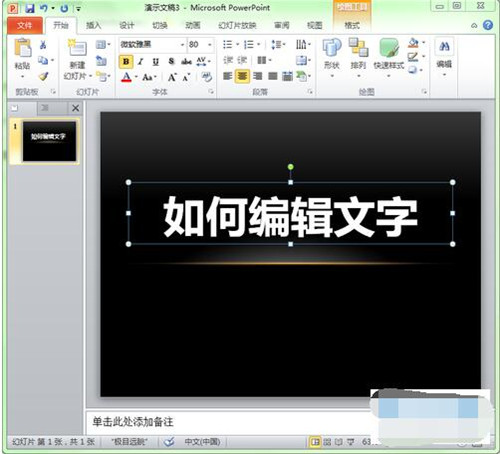Open the line spacing dropdown
The width and height of the screenshot is (500, 454).
click(x=278, y=44)
